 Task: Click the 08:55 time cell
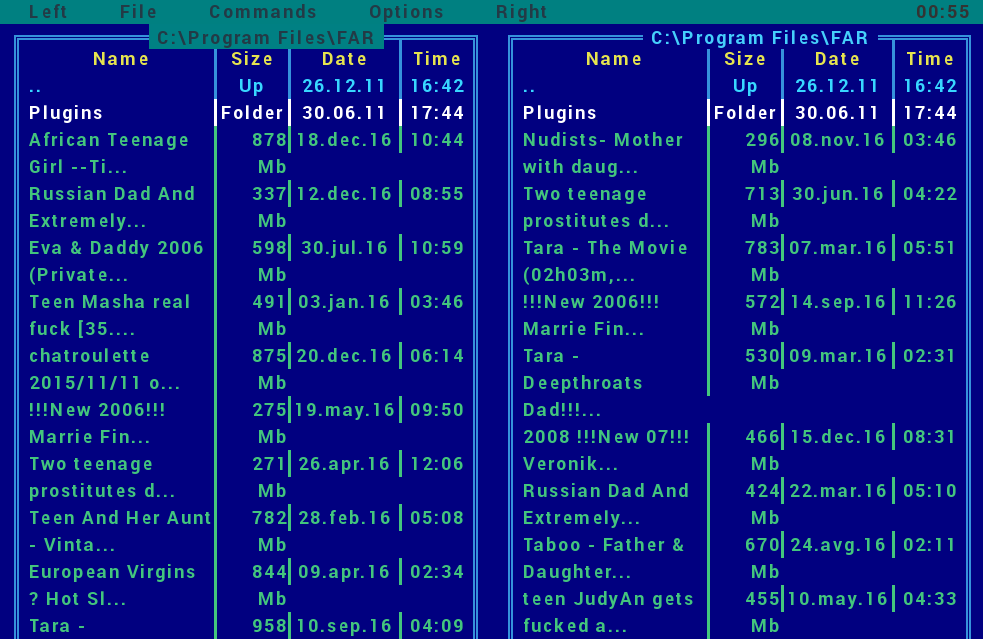(437, 194)
